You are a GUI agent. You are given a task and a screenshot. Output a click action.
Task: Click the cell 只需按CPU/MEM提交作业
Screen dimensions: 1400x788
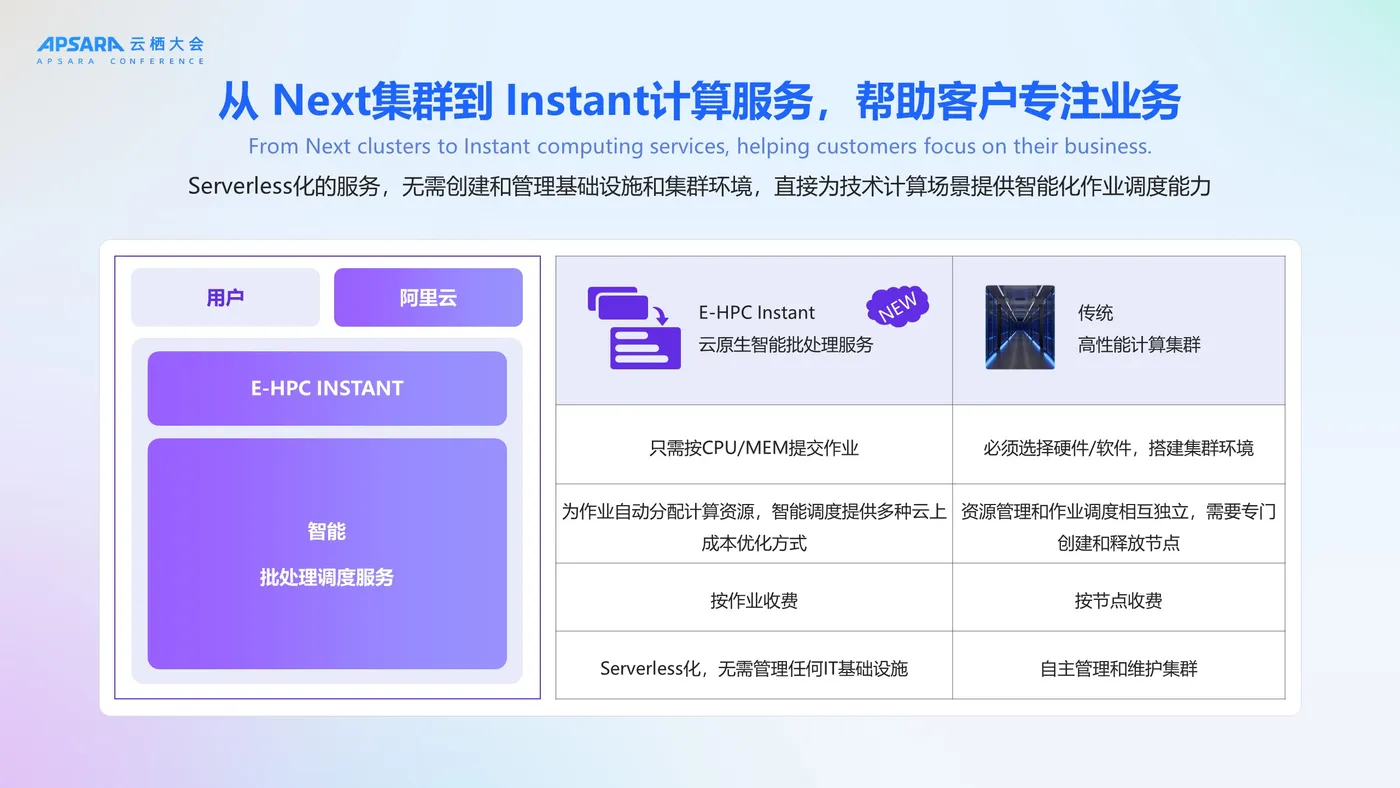pyautogui.click(x=754, y=445)
